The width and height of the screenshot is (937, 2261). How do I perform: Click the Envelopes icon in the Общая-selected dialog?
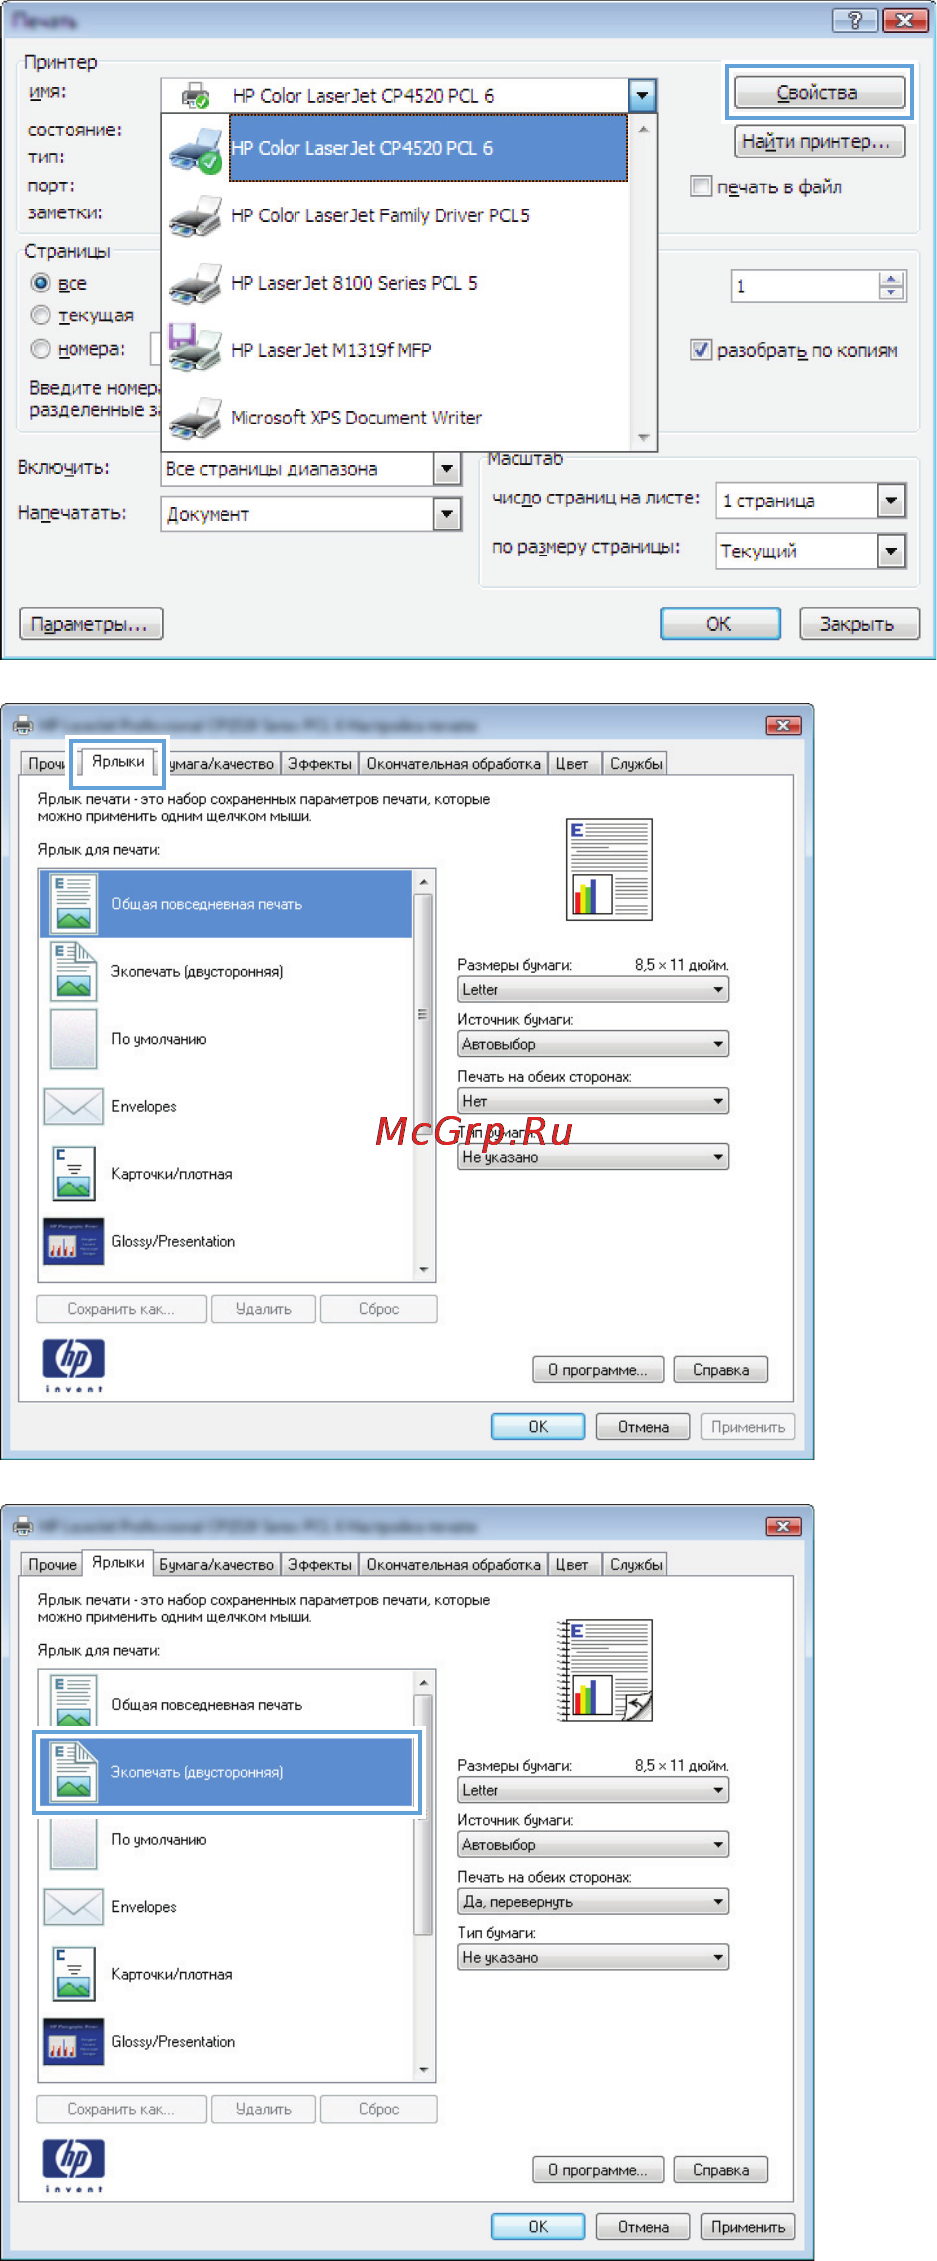tap(73, 1106)
